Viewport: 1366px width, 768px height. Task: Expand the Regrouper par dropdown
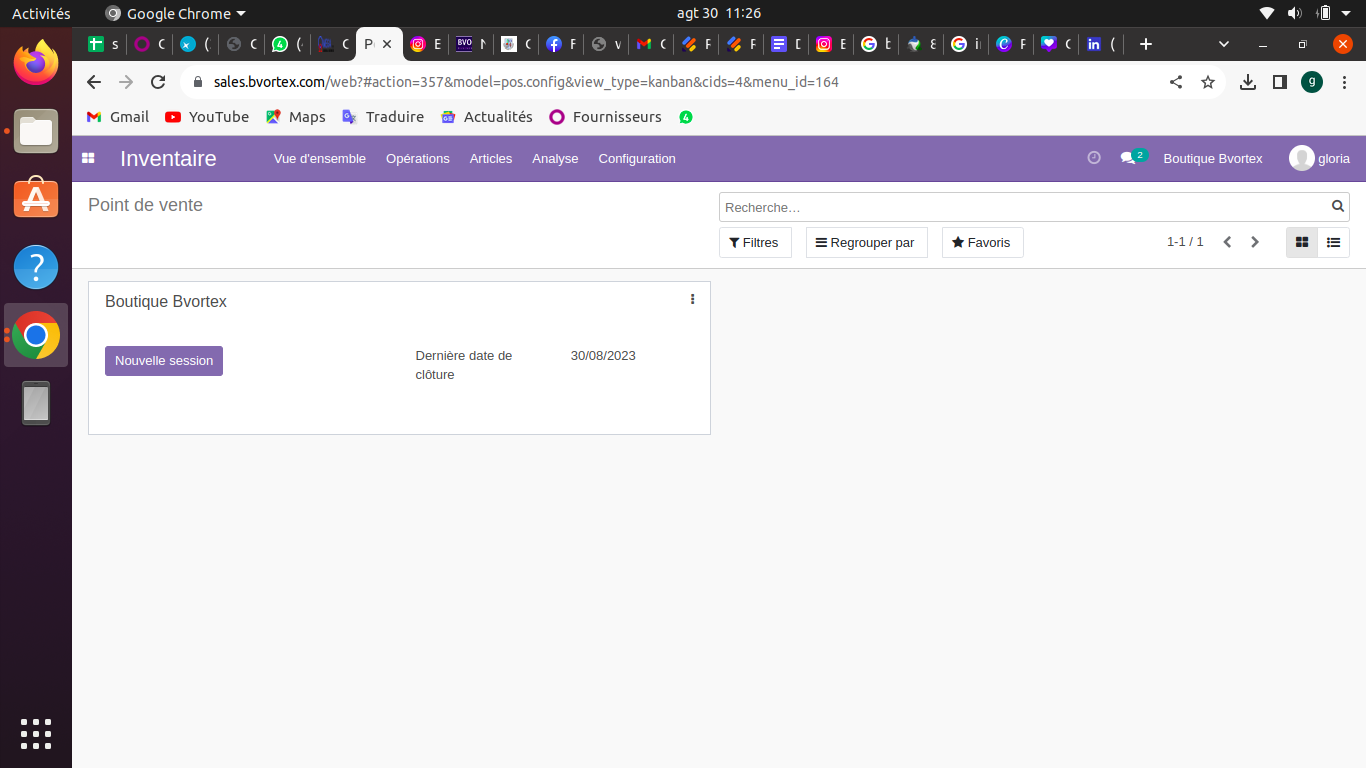point(866,242)
